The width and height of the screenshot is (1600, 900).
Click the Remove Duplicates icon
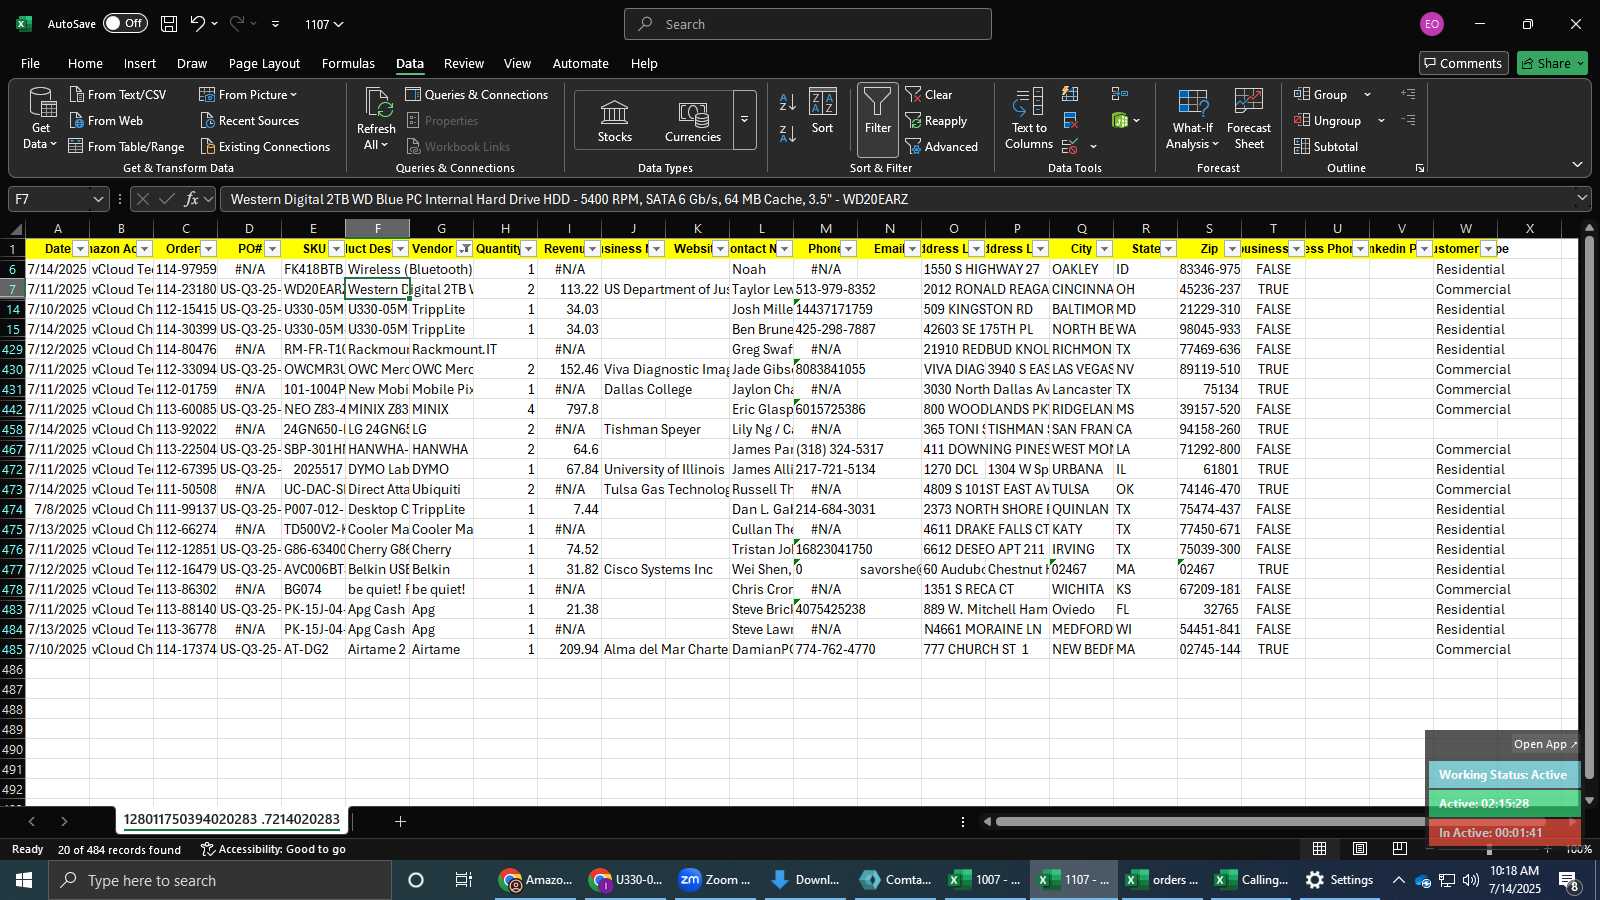pyautogui.click(x=1070, y=121)
